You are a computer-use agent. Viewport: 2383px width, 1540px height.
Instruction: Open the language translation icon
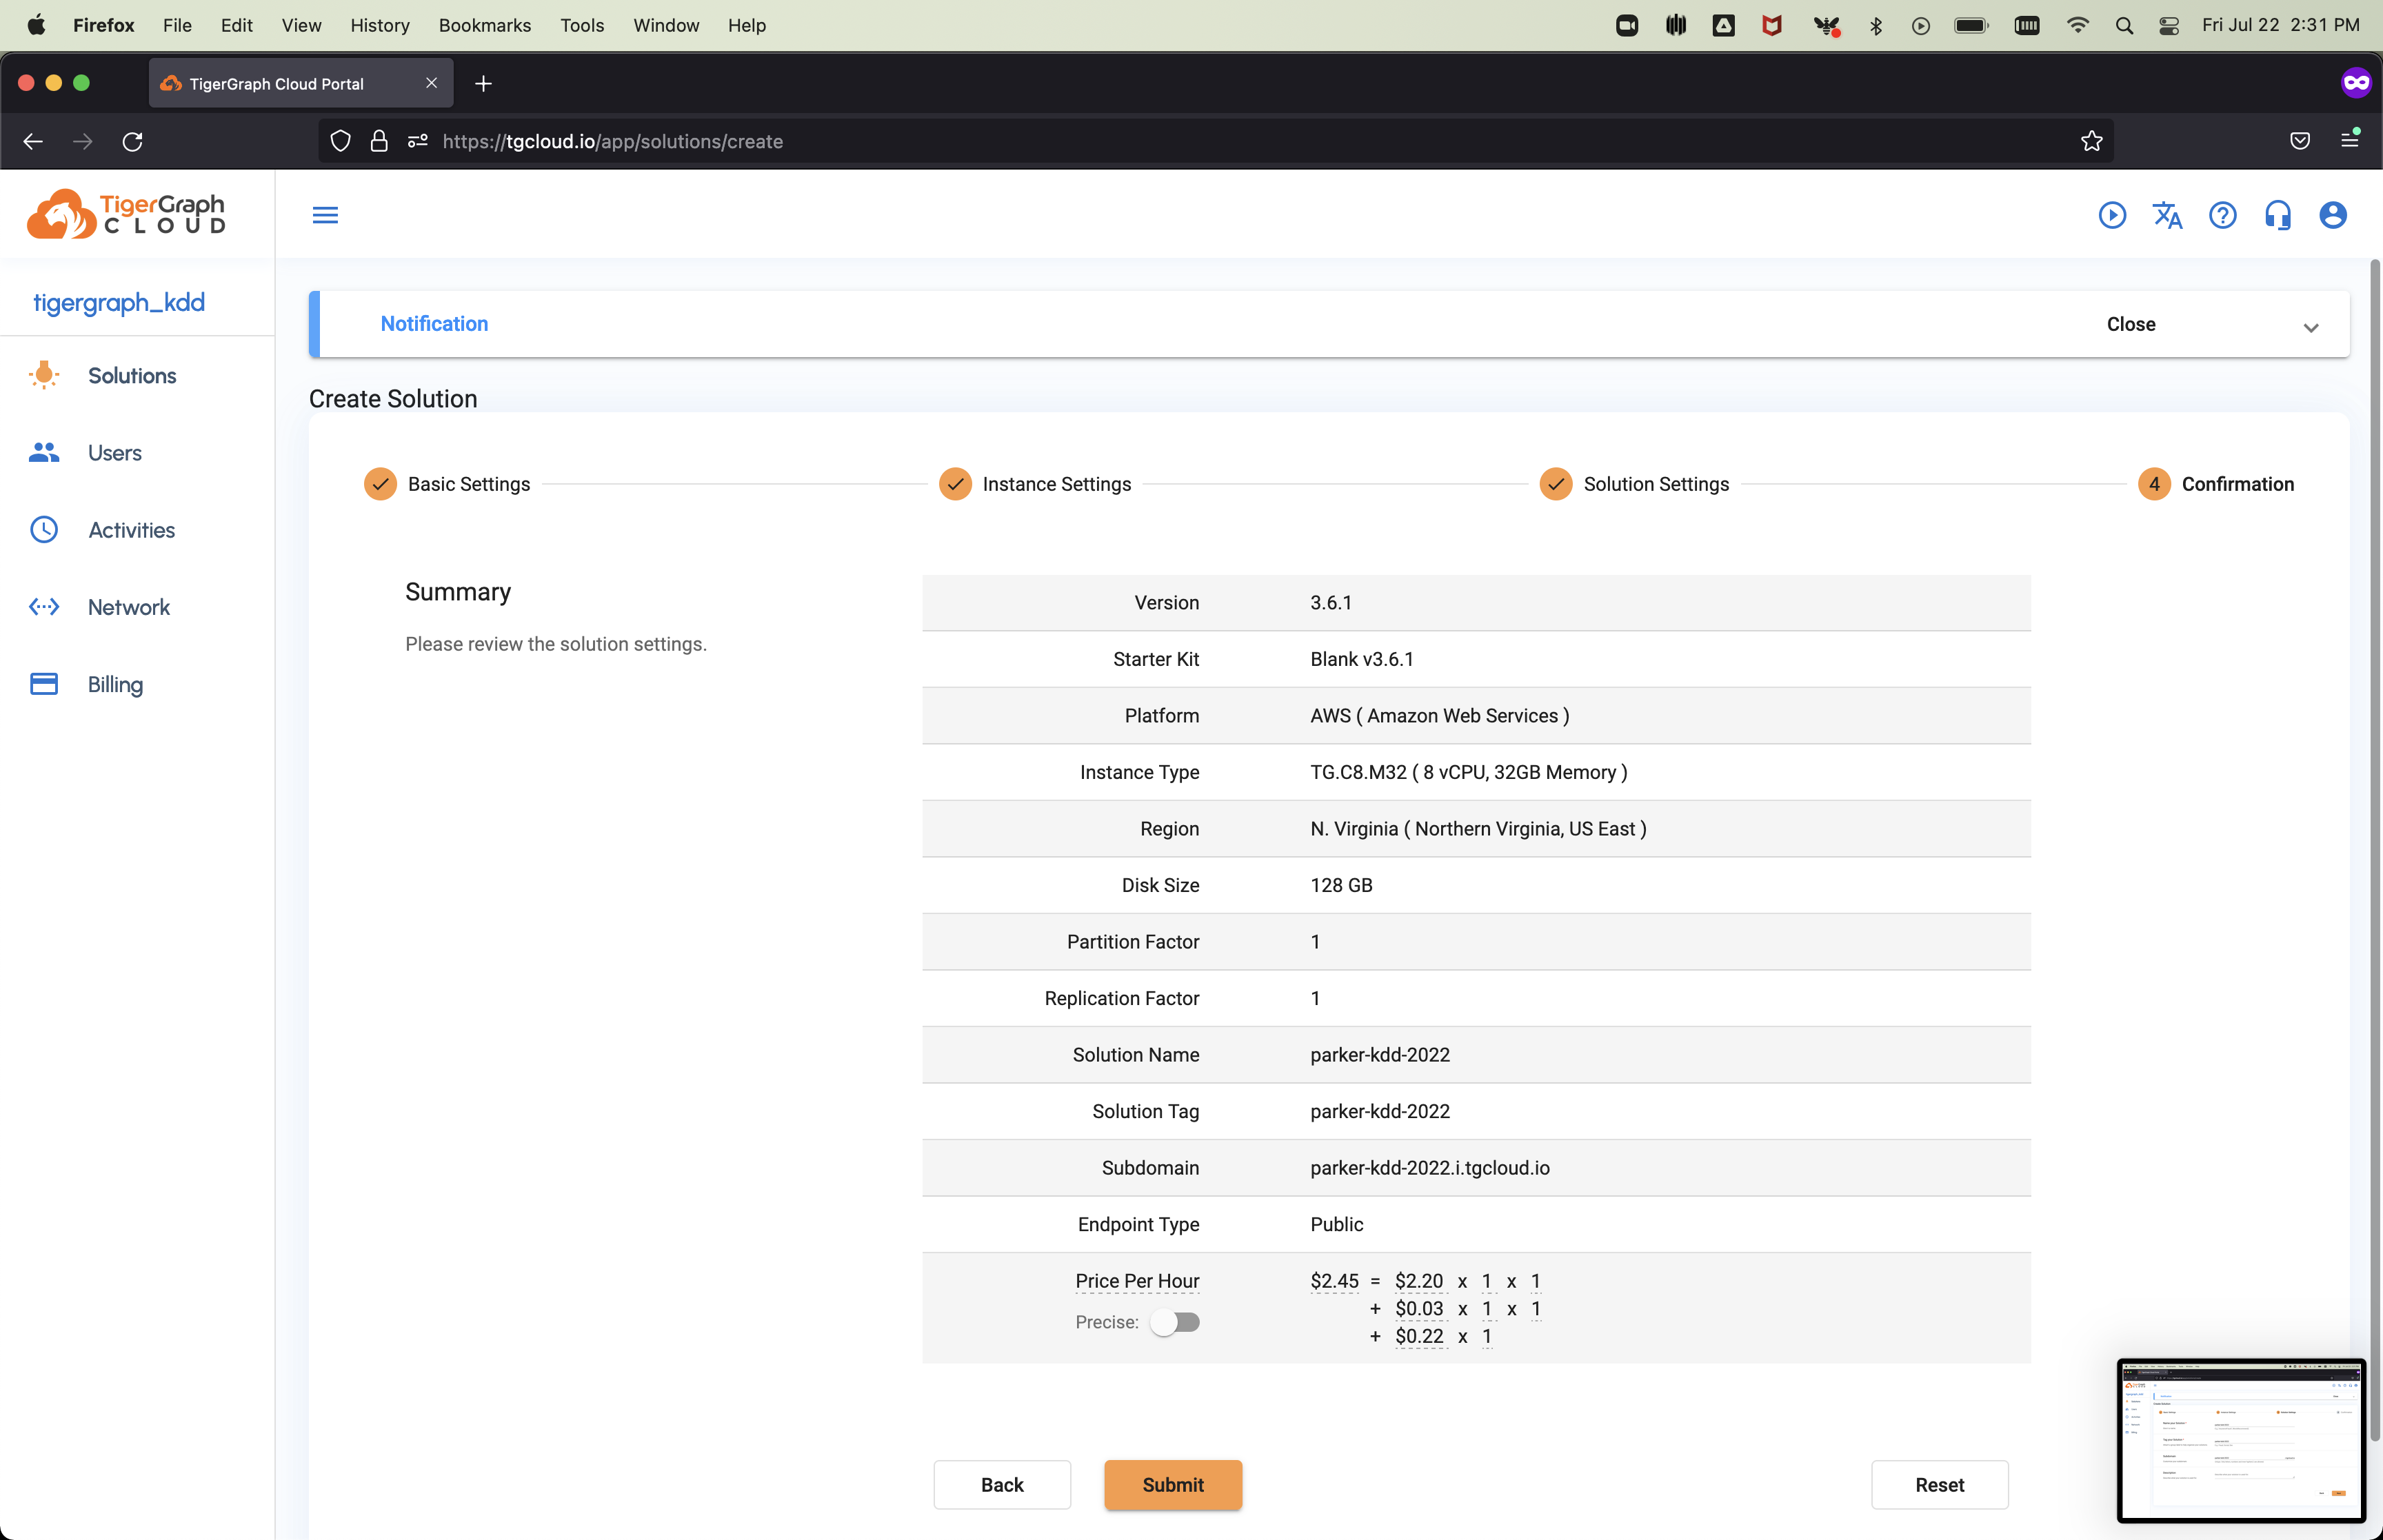[2167, 215]
